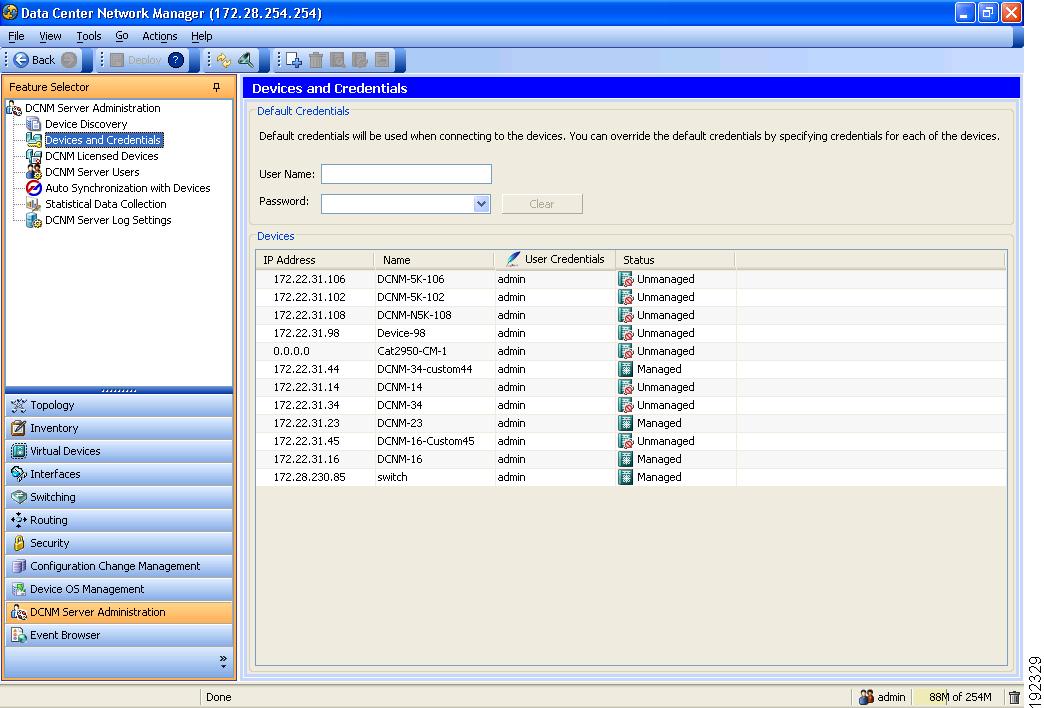Click the Auto Synchronization with Devices icon
1044x708 pixels.
coord(34,188)
